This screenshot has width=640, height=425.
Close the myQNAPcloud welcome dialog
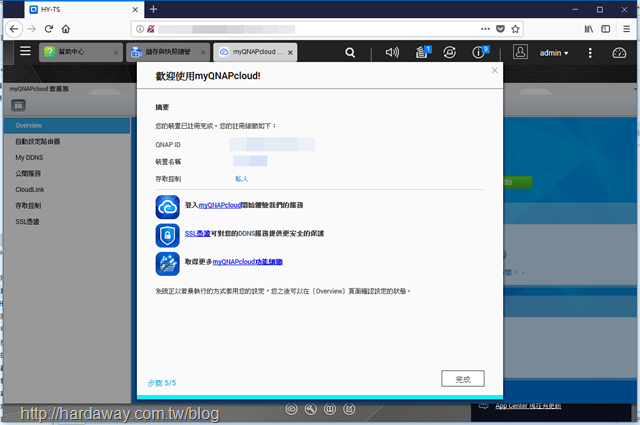[495, 70]
